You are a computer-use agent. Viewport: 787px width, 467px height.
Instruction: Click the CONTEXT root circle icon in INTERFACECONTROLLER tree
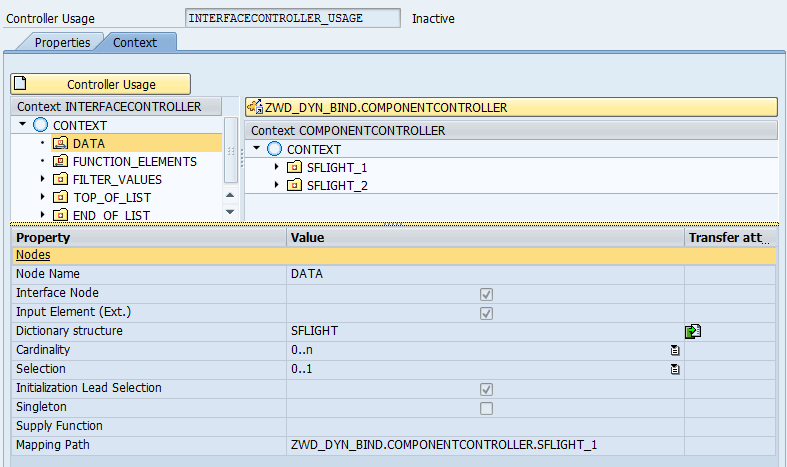click(x=40, y=125)
